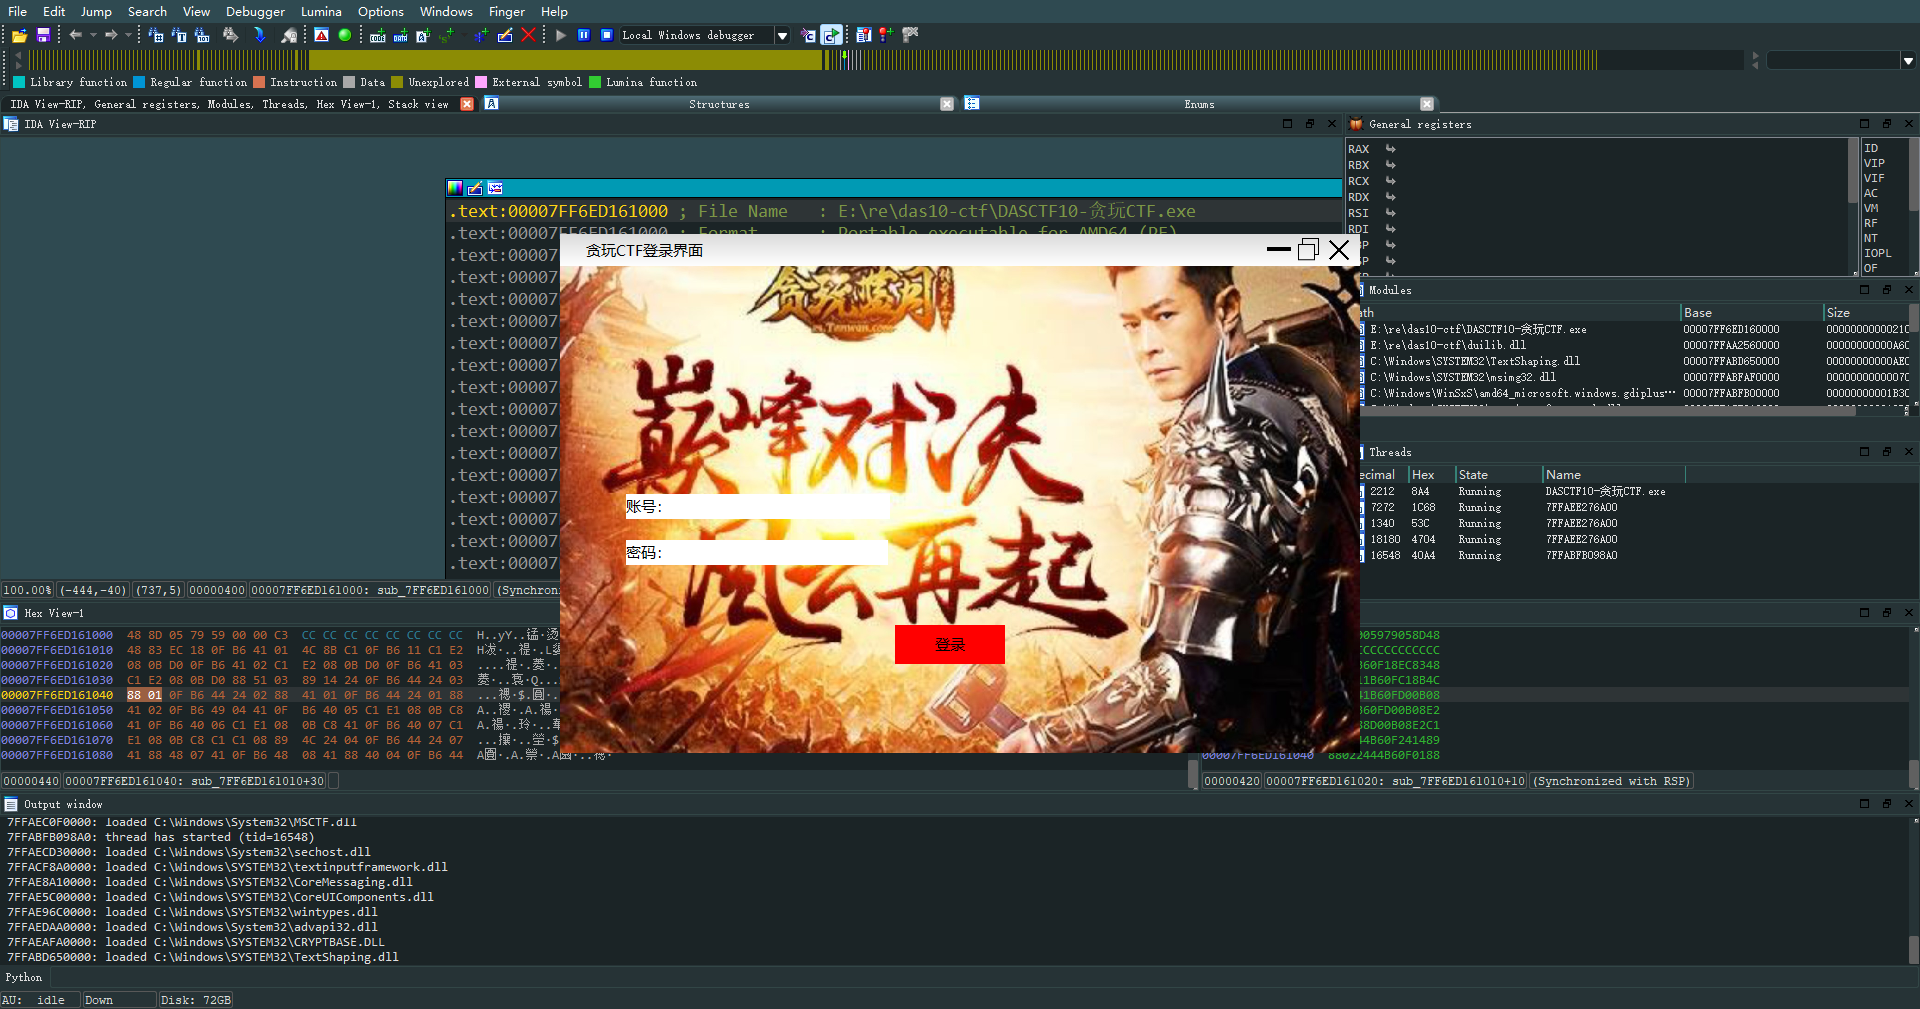1920x1009 pixels.
Task: Close the Structures tab
Action: click(947, 104)
